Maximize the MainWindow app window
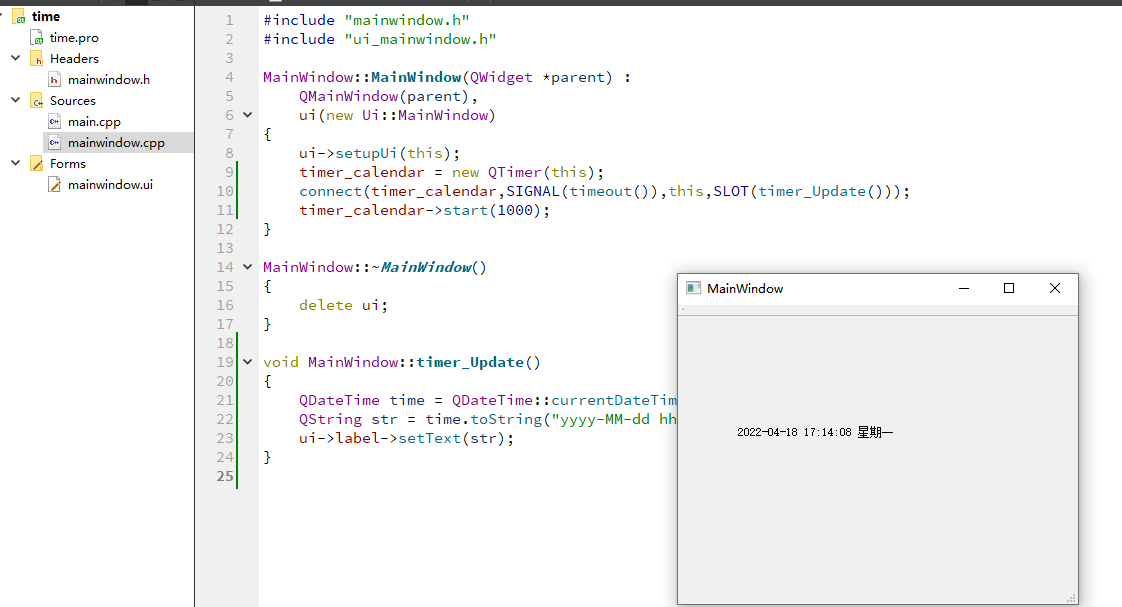Image resolution: width=1122 pixels, height=607 pixels. tap(1009, 288)
